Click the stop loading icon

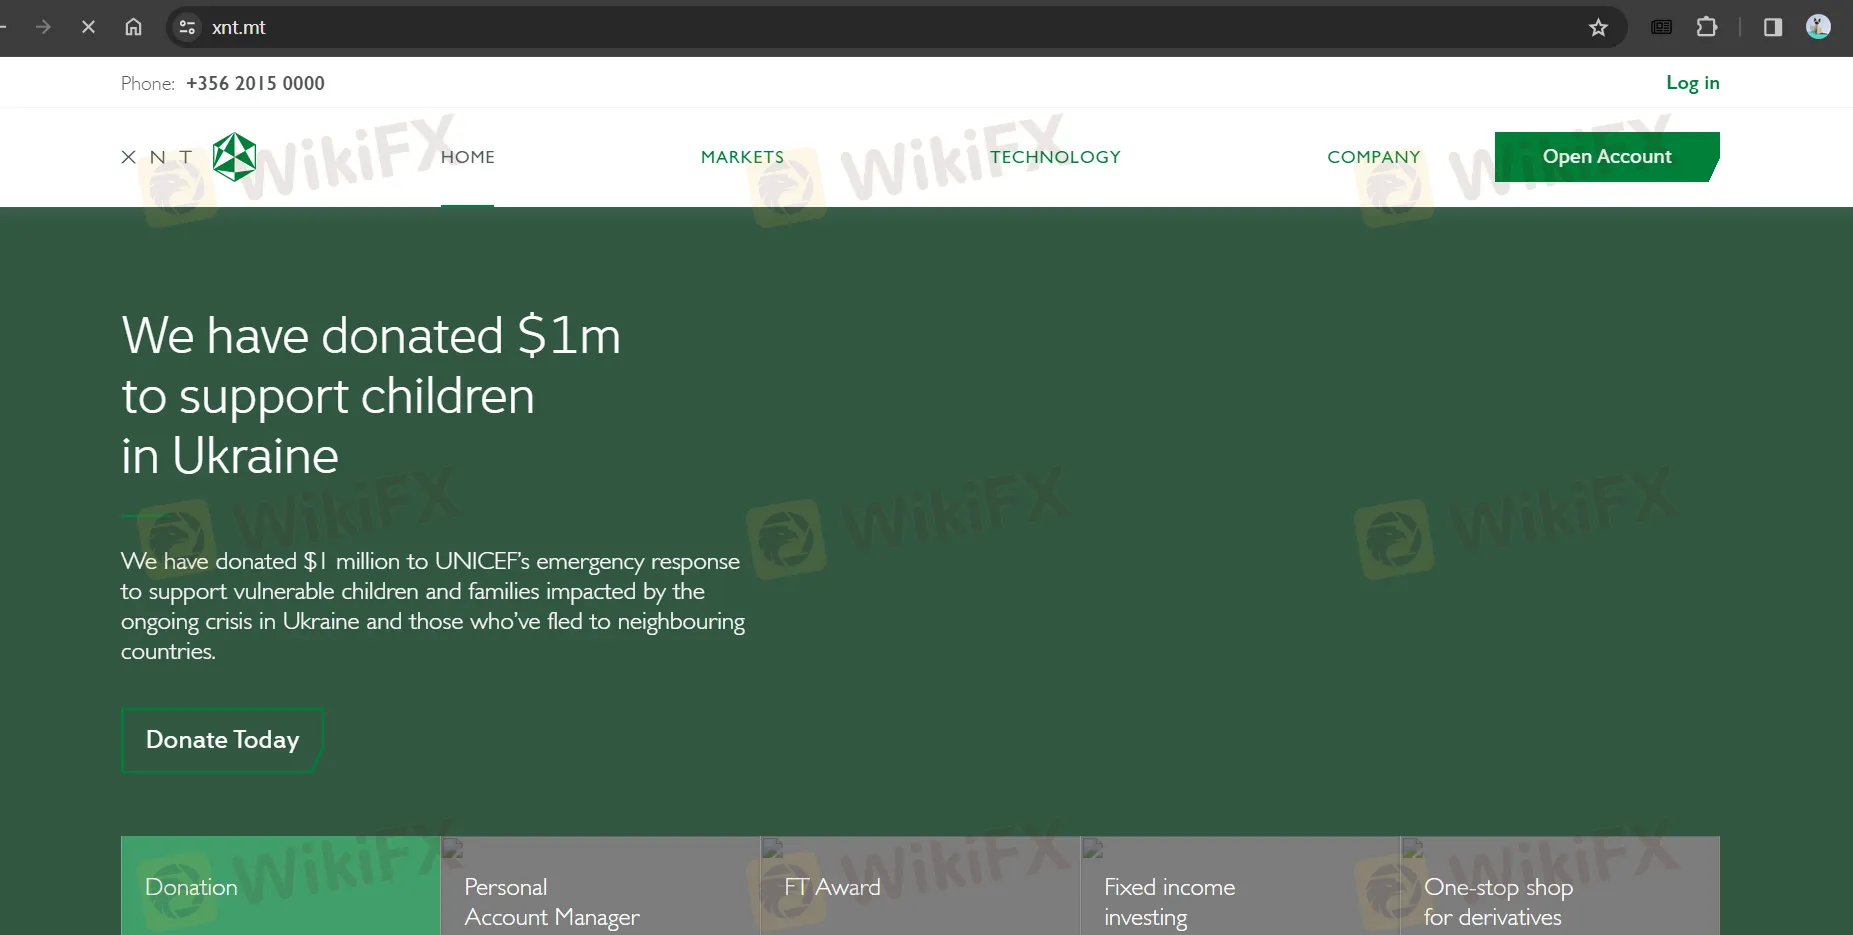coord(88,27)
